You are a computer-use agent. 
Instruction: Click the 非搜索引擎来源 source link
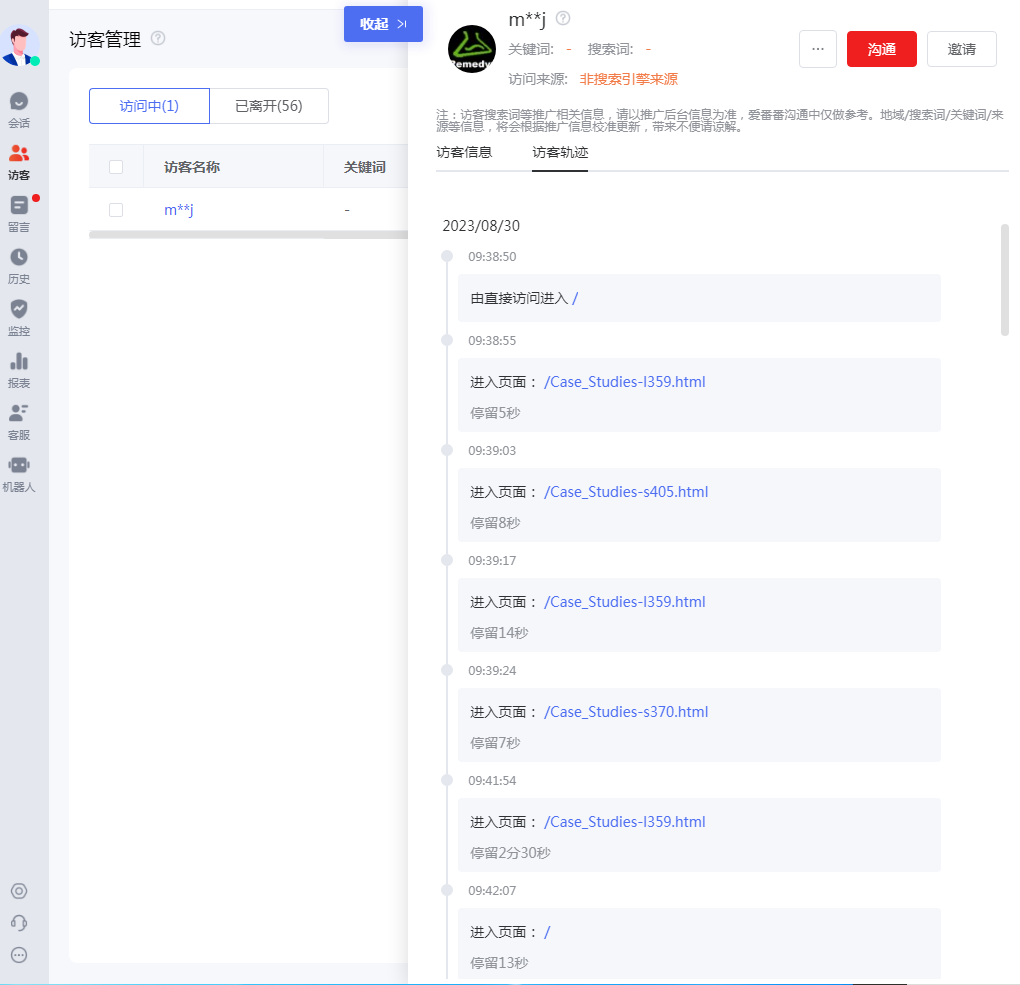point(628,79)
